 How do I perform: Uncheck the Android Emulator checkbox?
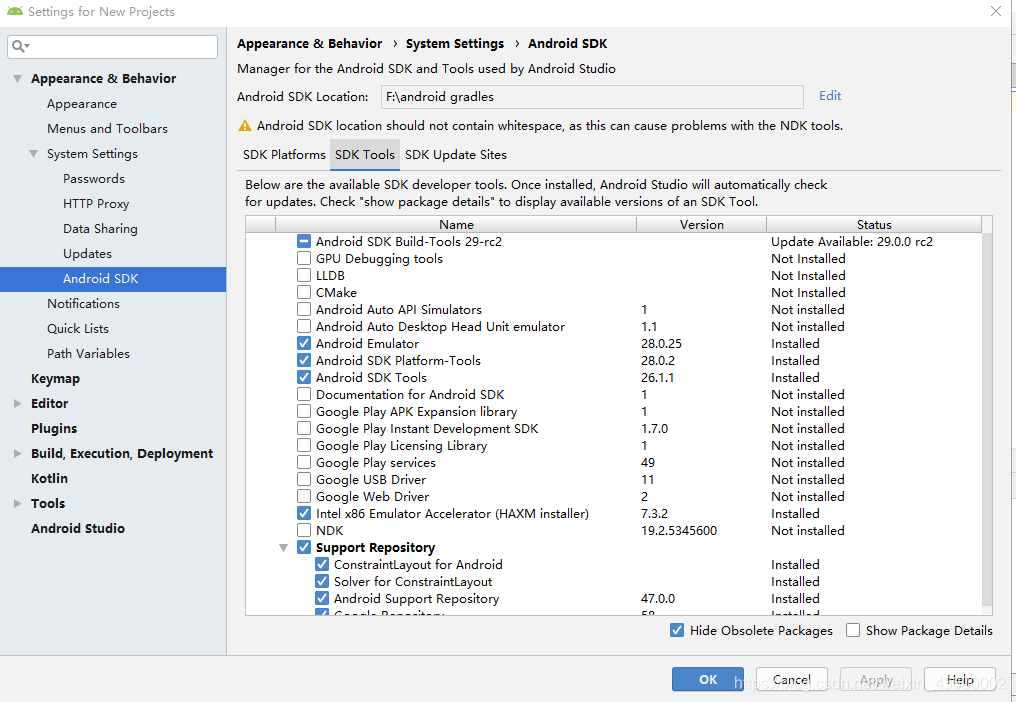(304, 344)
